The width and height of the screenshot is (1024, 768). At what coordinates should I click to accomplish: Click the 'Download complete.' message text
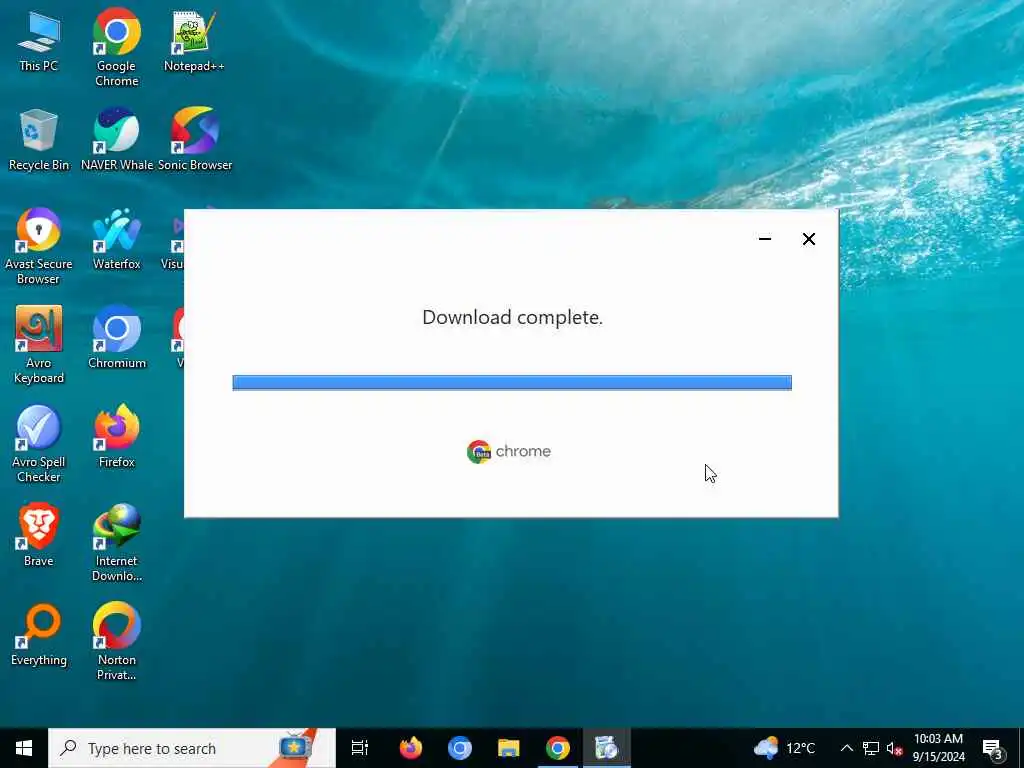pos(513,317)
